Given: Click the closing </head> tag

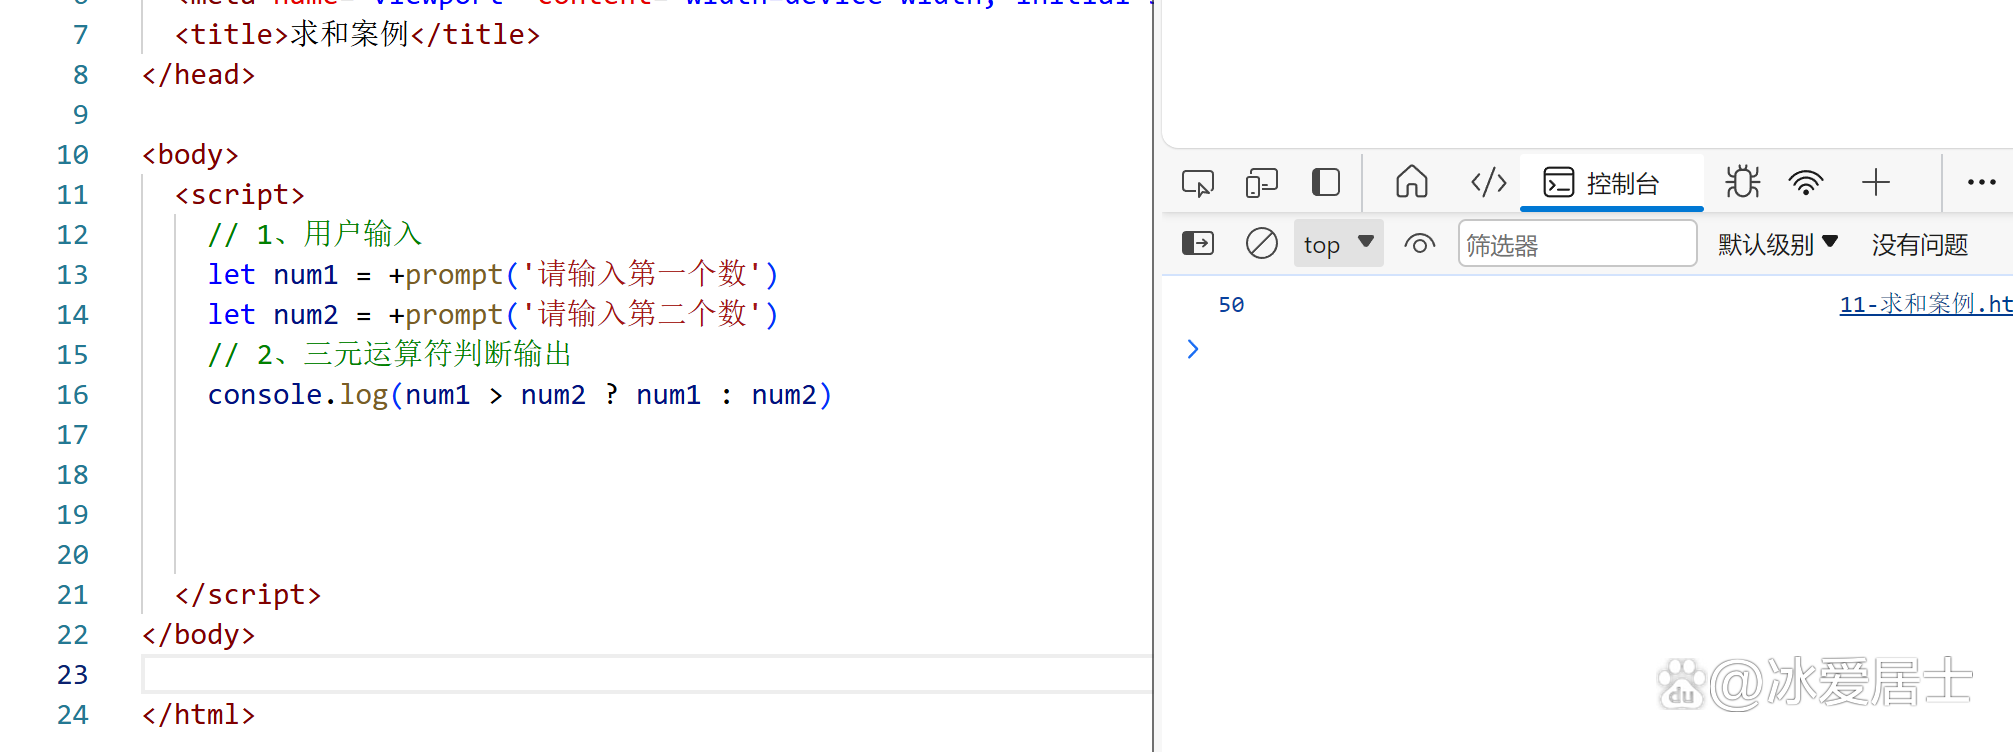Looking at the screenshot, I should pos(199,75).
